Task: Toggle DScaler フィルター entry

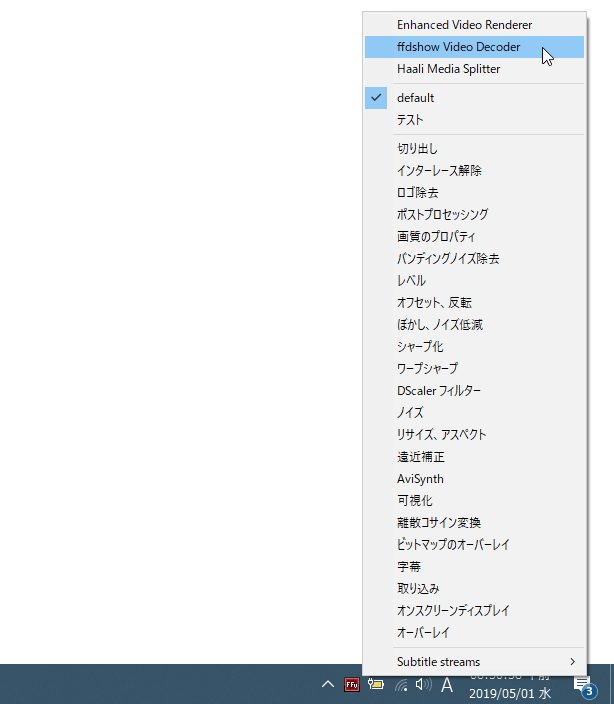Action: point(474,391)
